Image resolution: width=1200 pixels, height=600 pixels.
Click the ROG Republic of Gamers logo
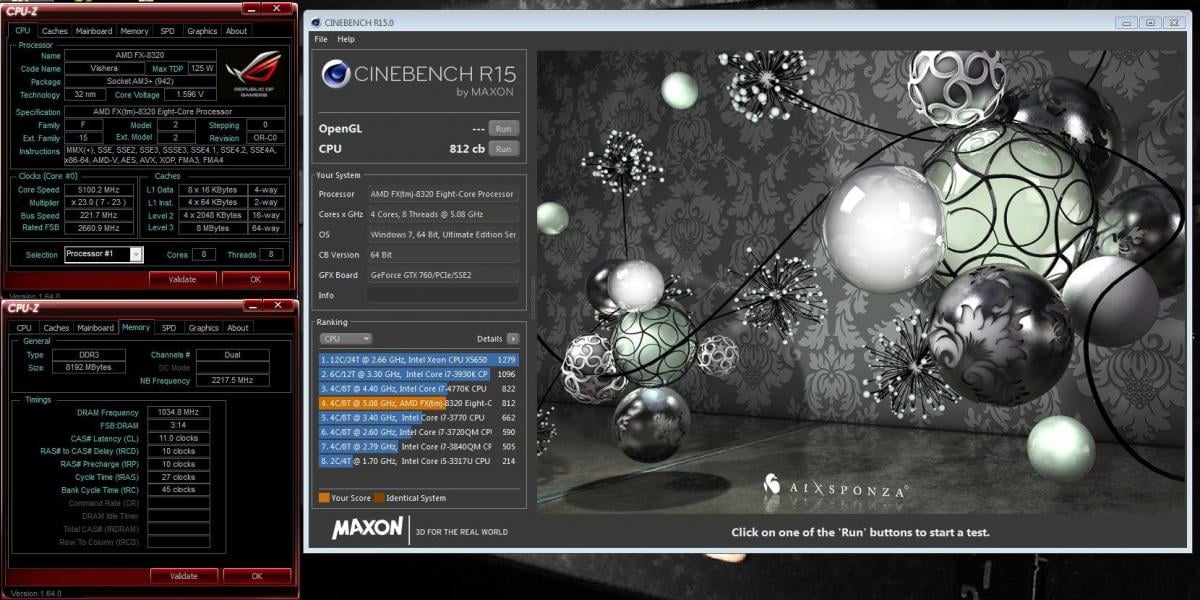pos(253,74)
